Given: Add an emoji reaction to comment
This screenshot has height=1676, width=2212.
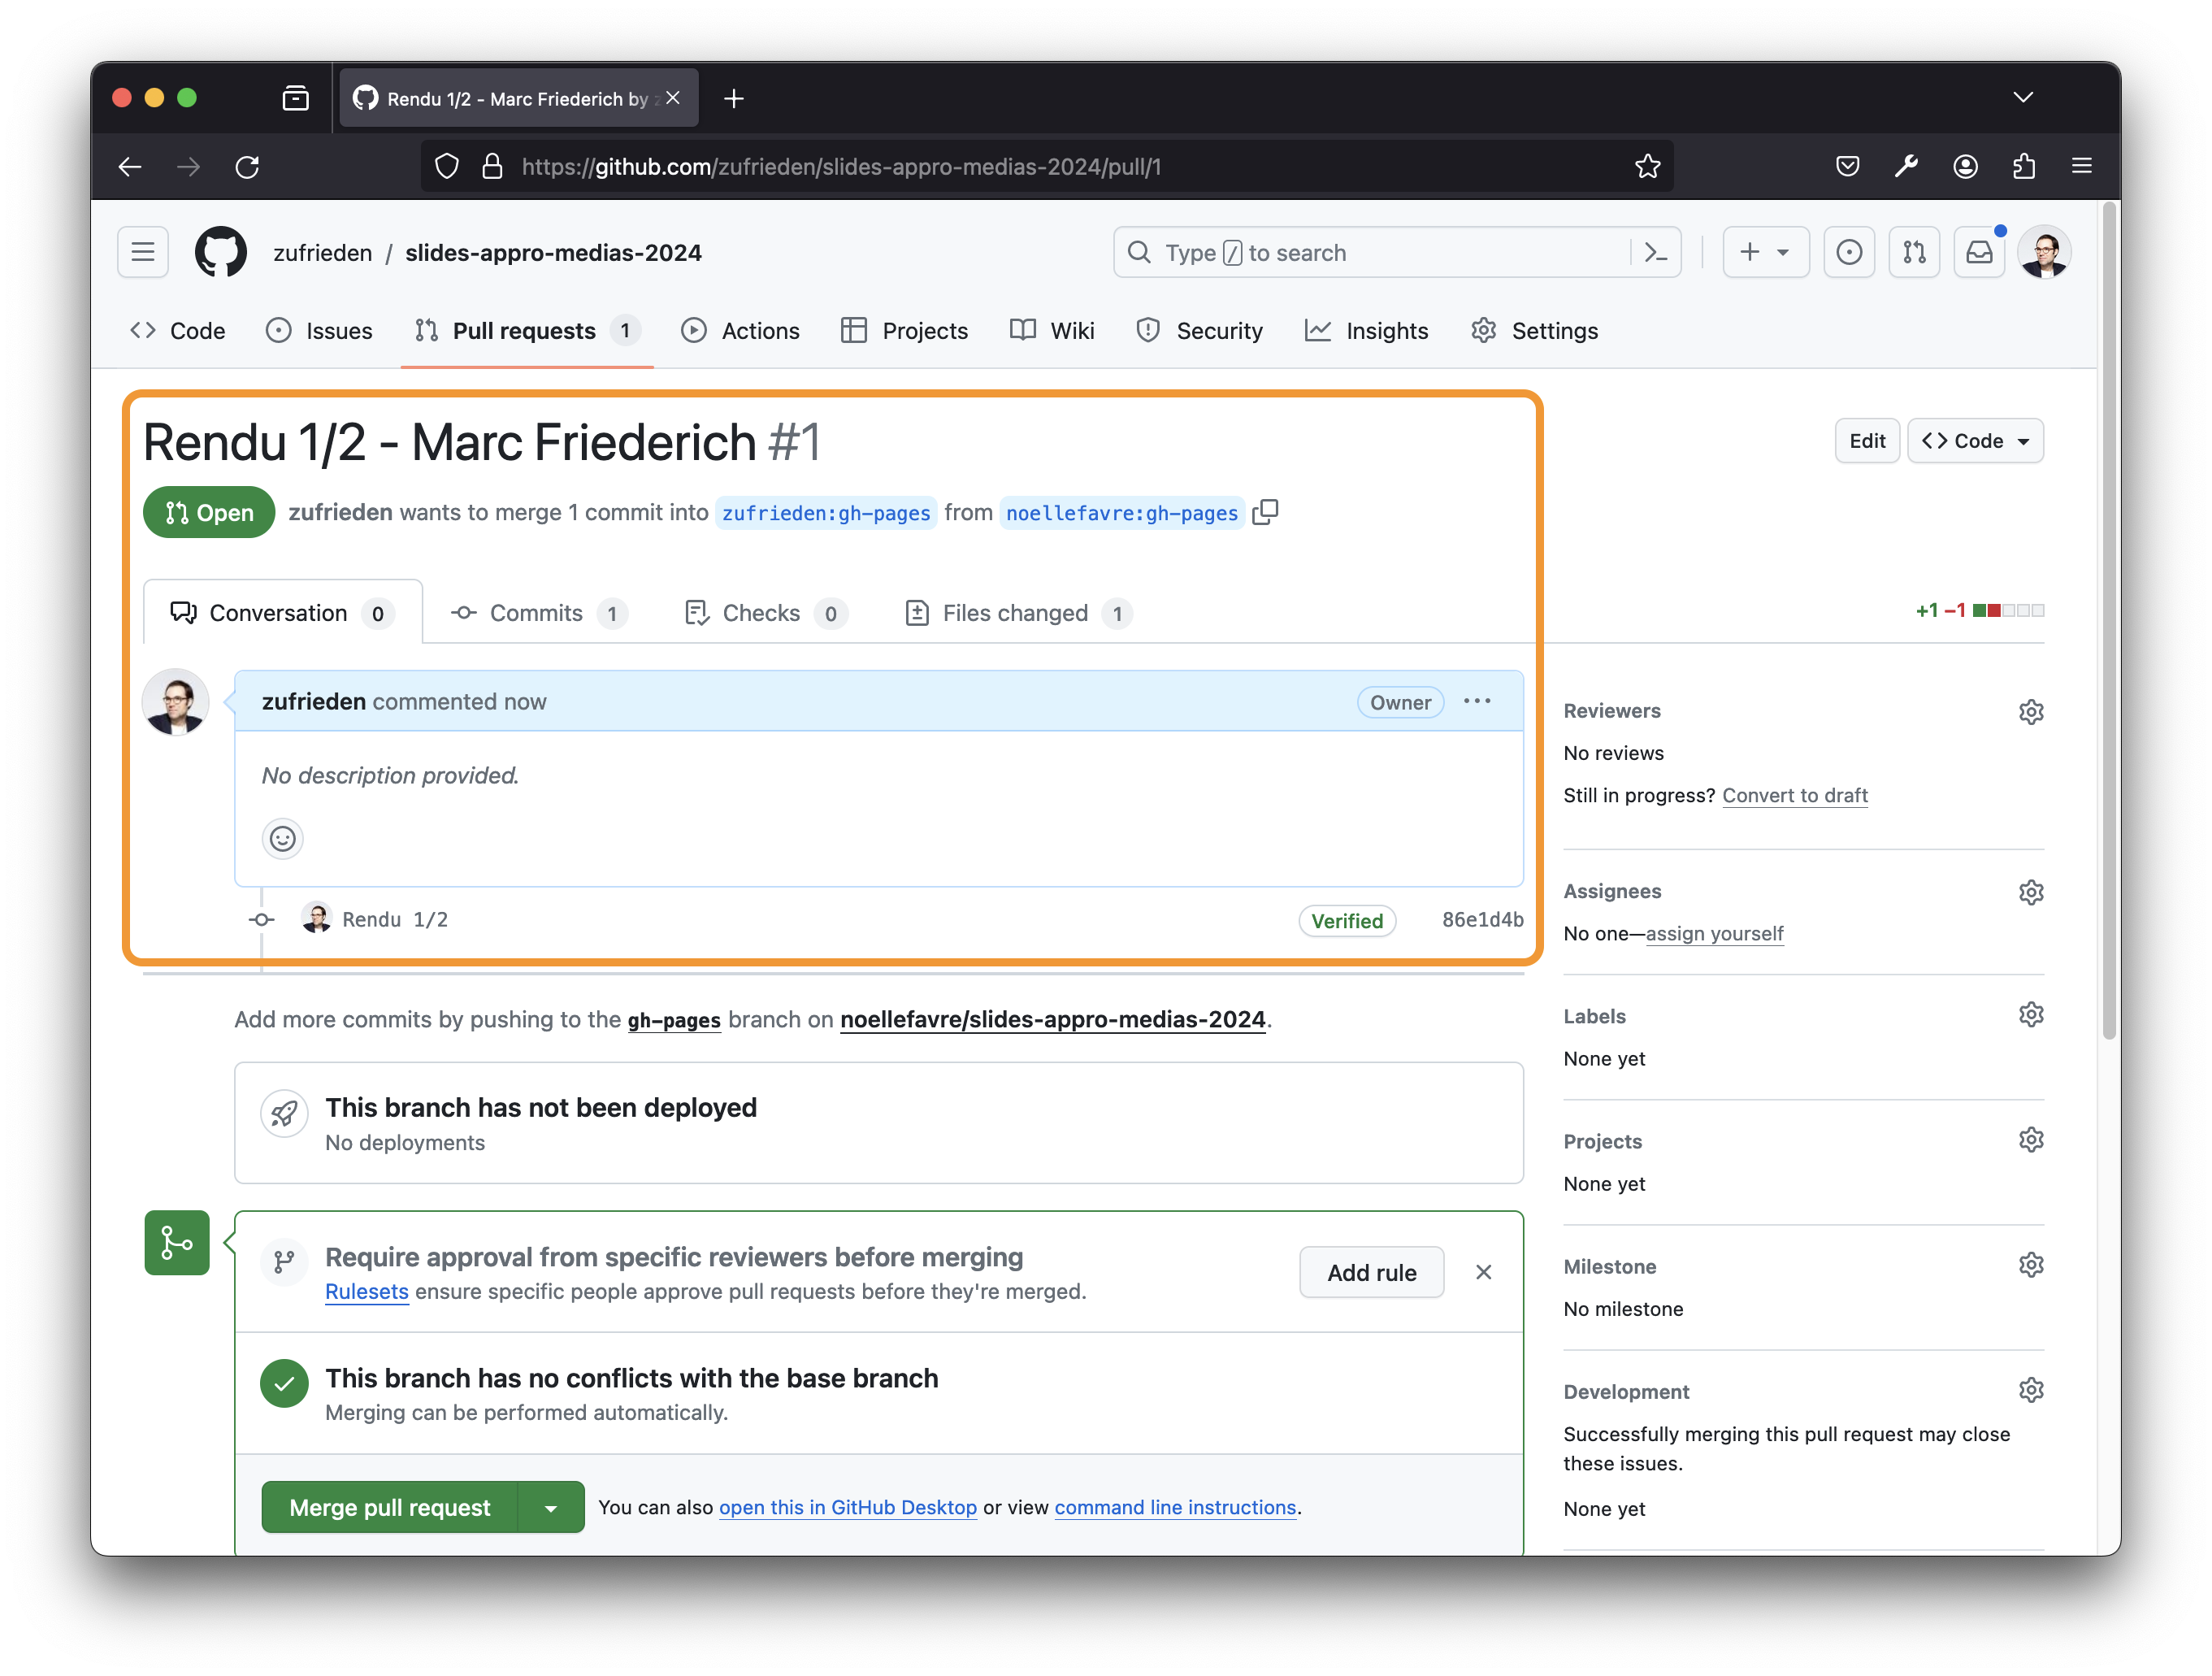Looking at the screenshot, I should pos(283,838).
